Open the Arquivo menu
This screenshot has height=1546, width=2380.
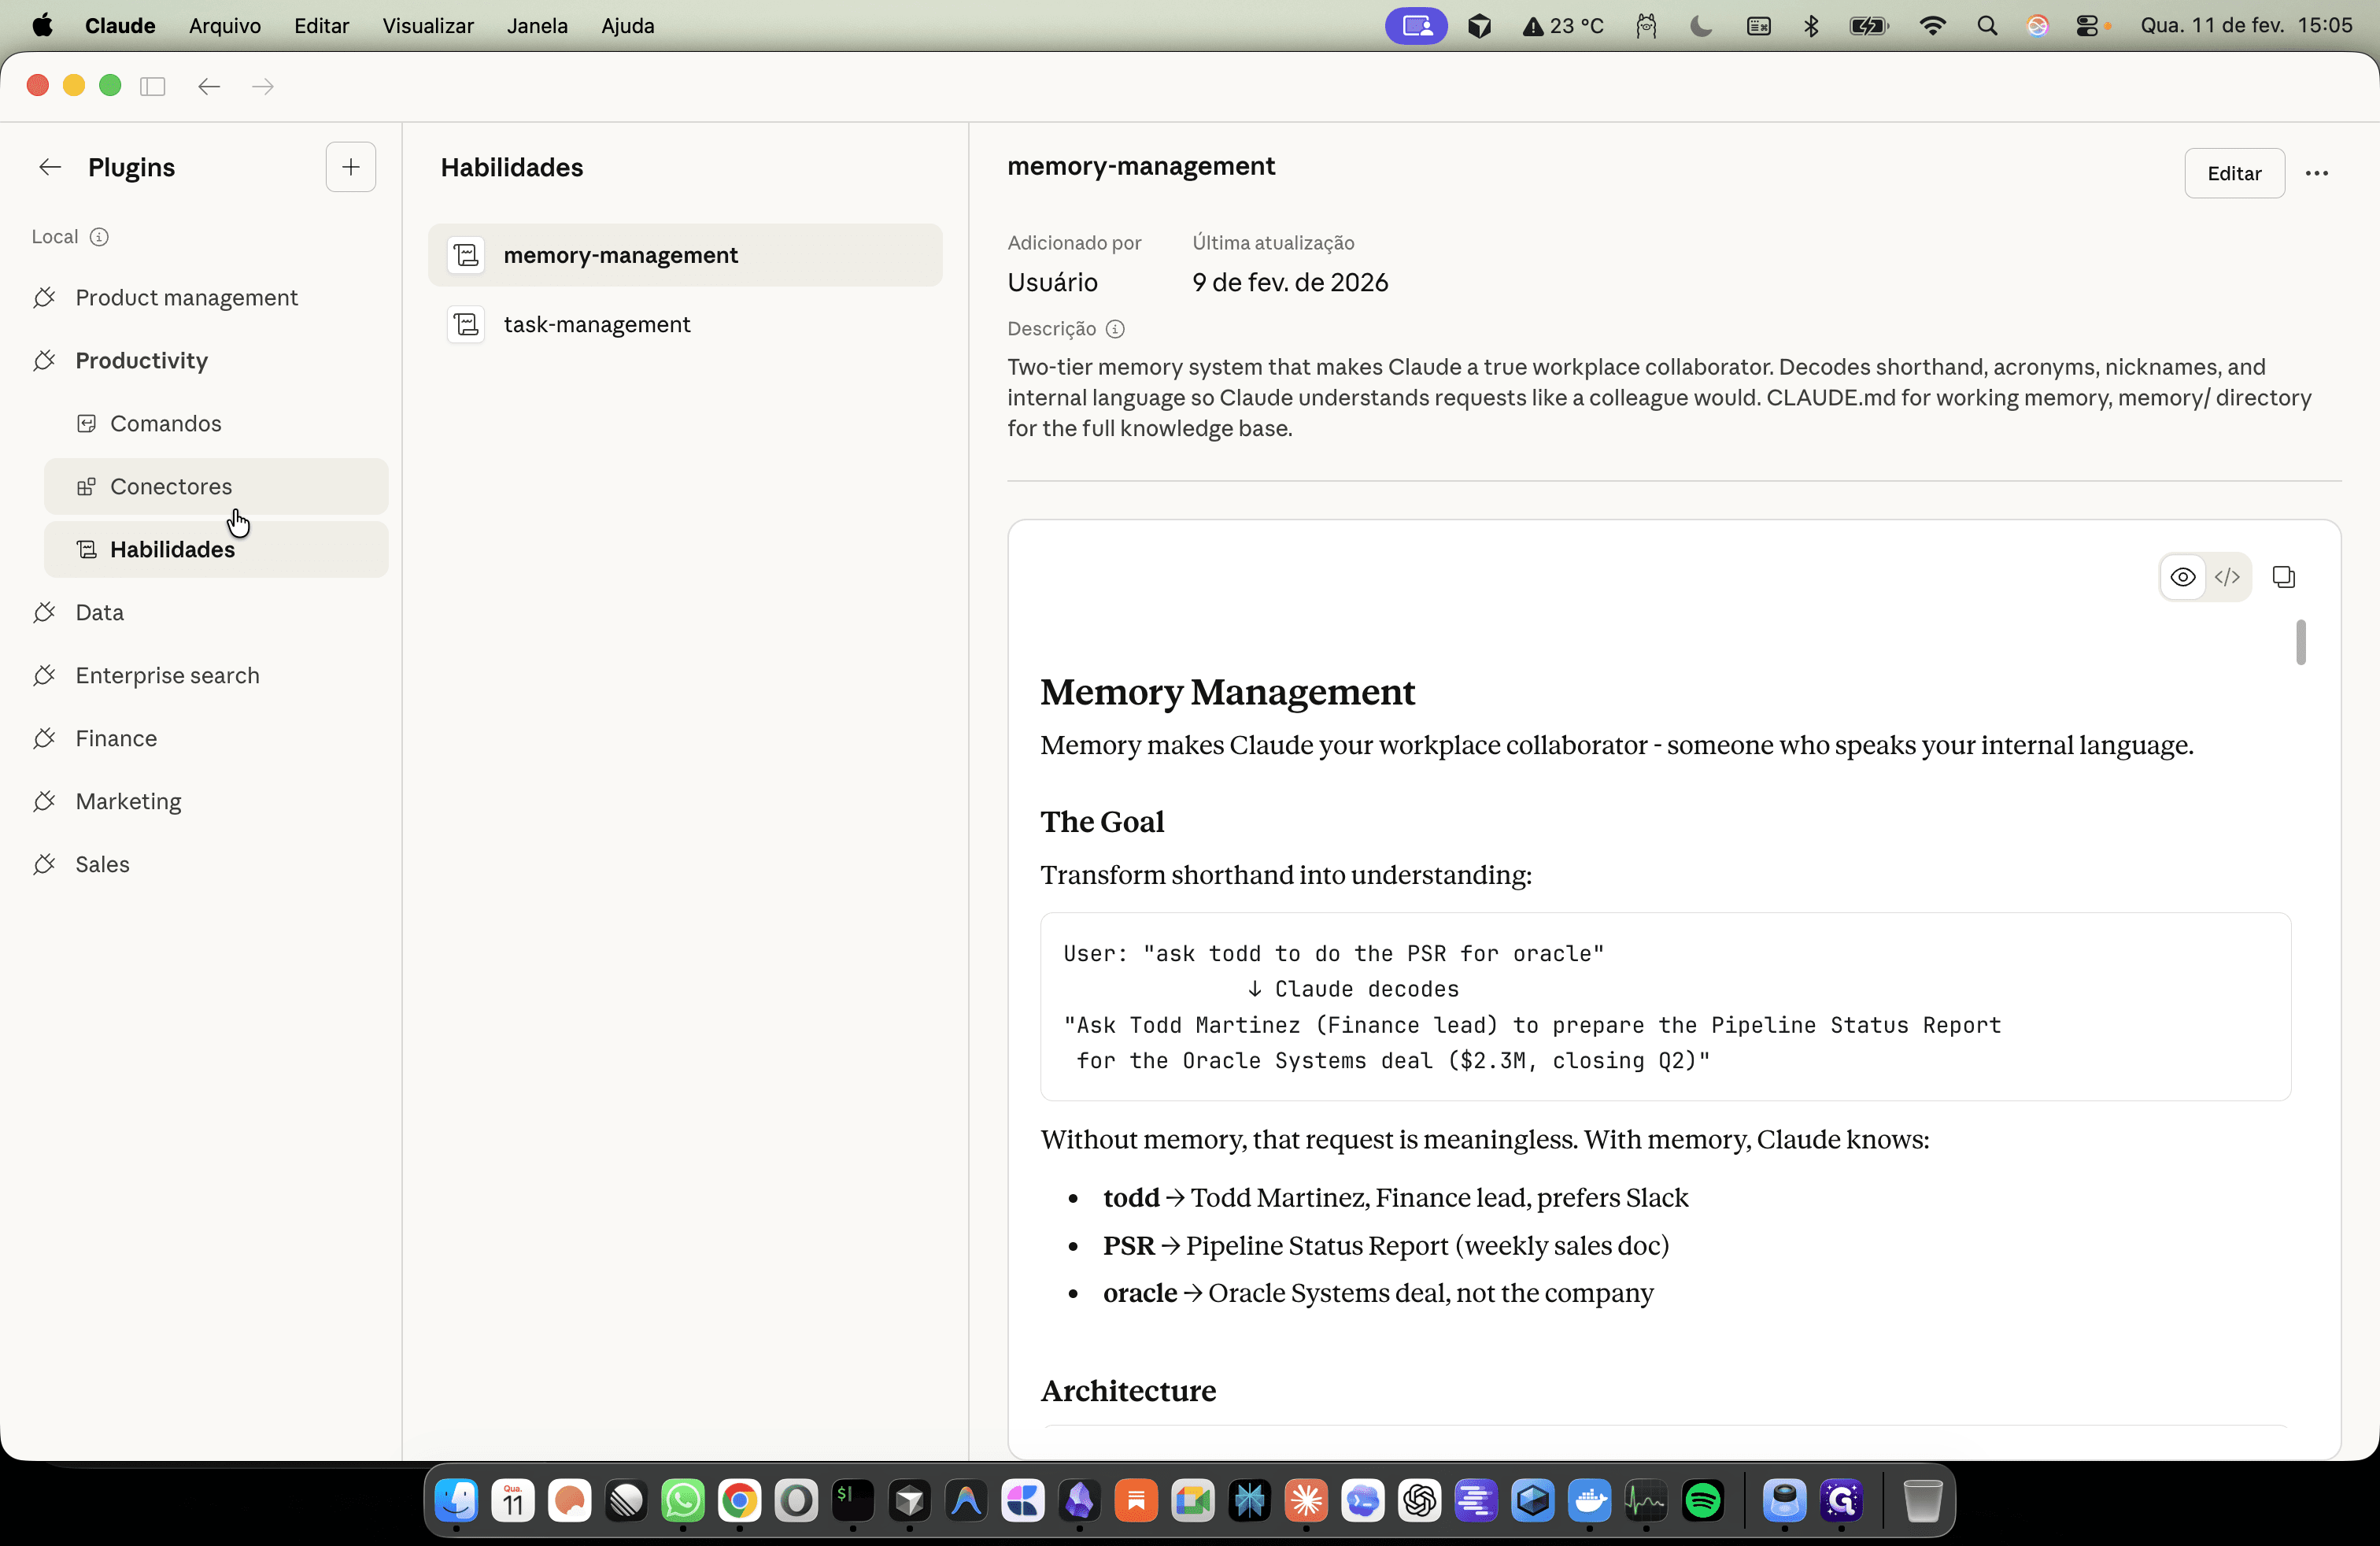click(225, 26)
